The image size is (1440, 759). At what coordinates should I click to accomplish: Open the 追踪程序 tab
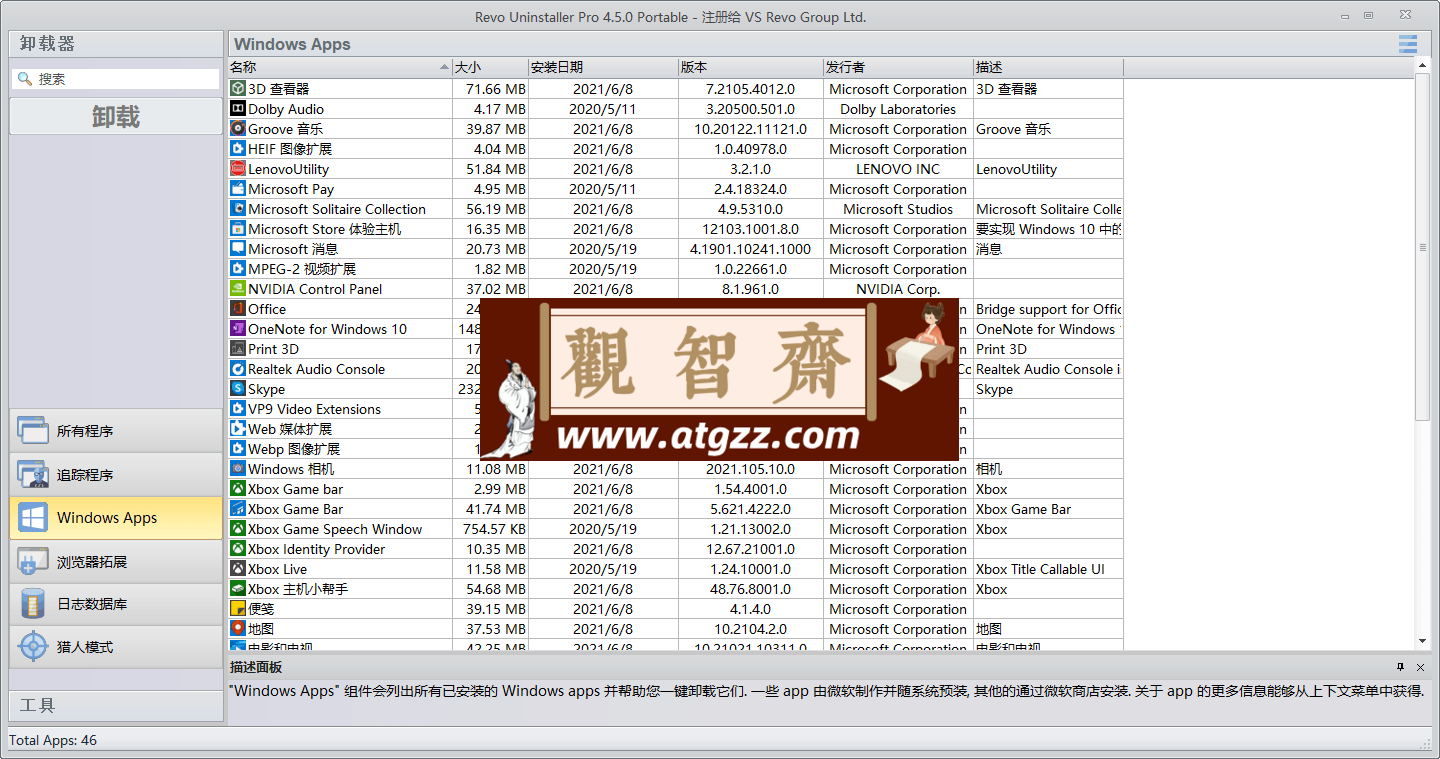pos(116,475)
